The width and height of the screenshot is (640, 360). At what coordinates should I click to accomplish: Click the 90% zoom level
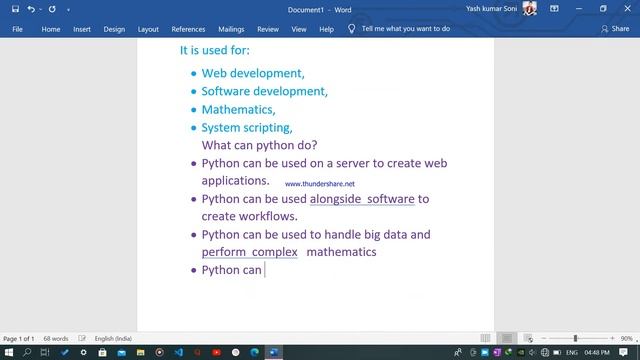pos(626,338)
